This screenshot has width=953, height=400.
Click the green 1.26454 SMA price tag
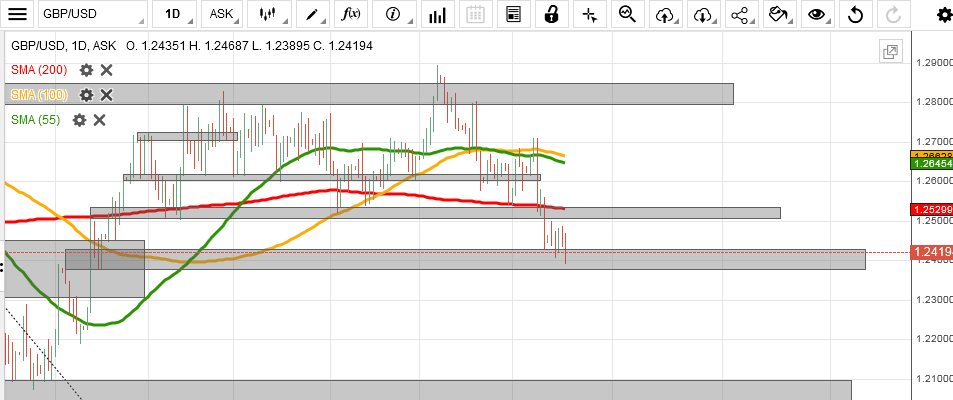(x=931, y=164)
